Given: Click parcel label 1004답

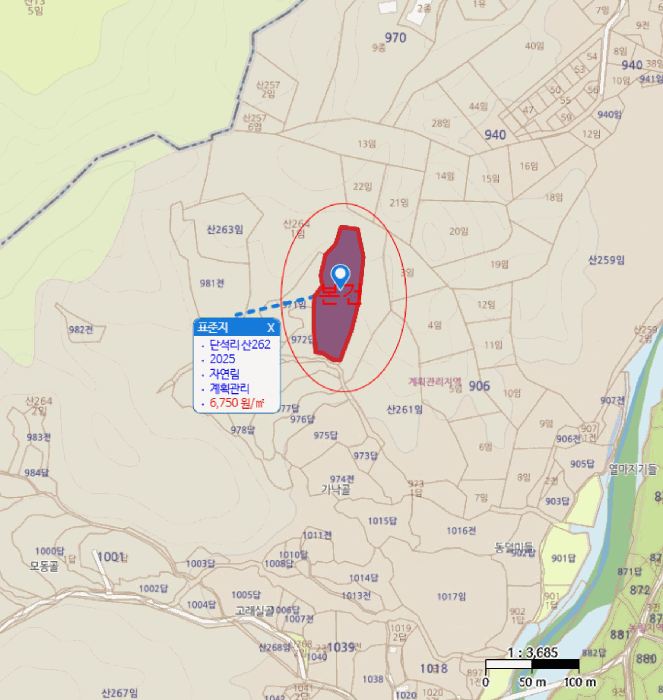Looking at the screenshot, I should (x=201, y=605).
